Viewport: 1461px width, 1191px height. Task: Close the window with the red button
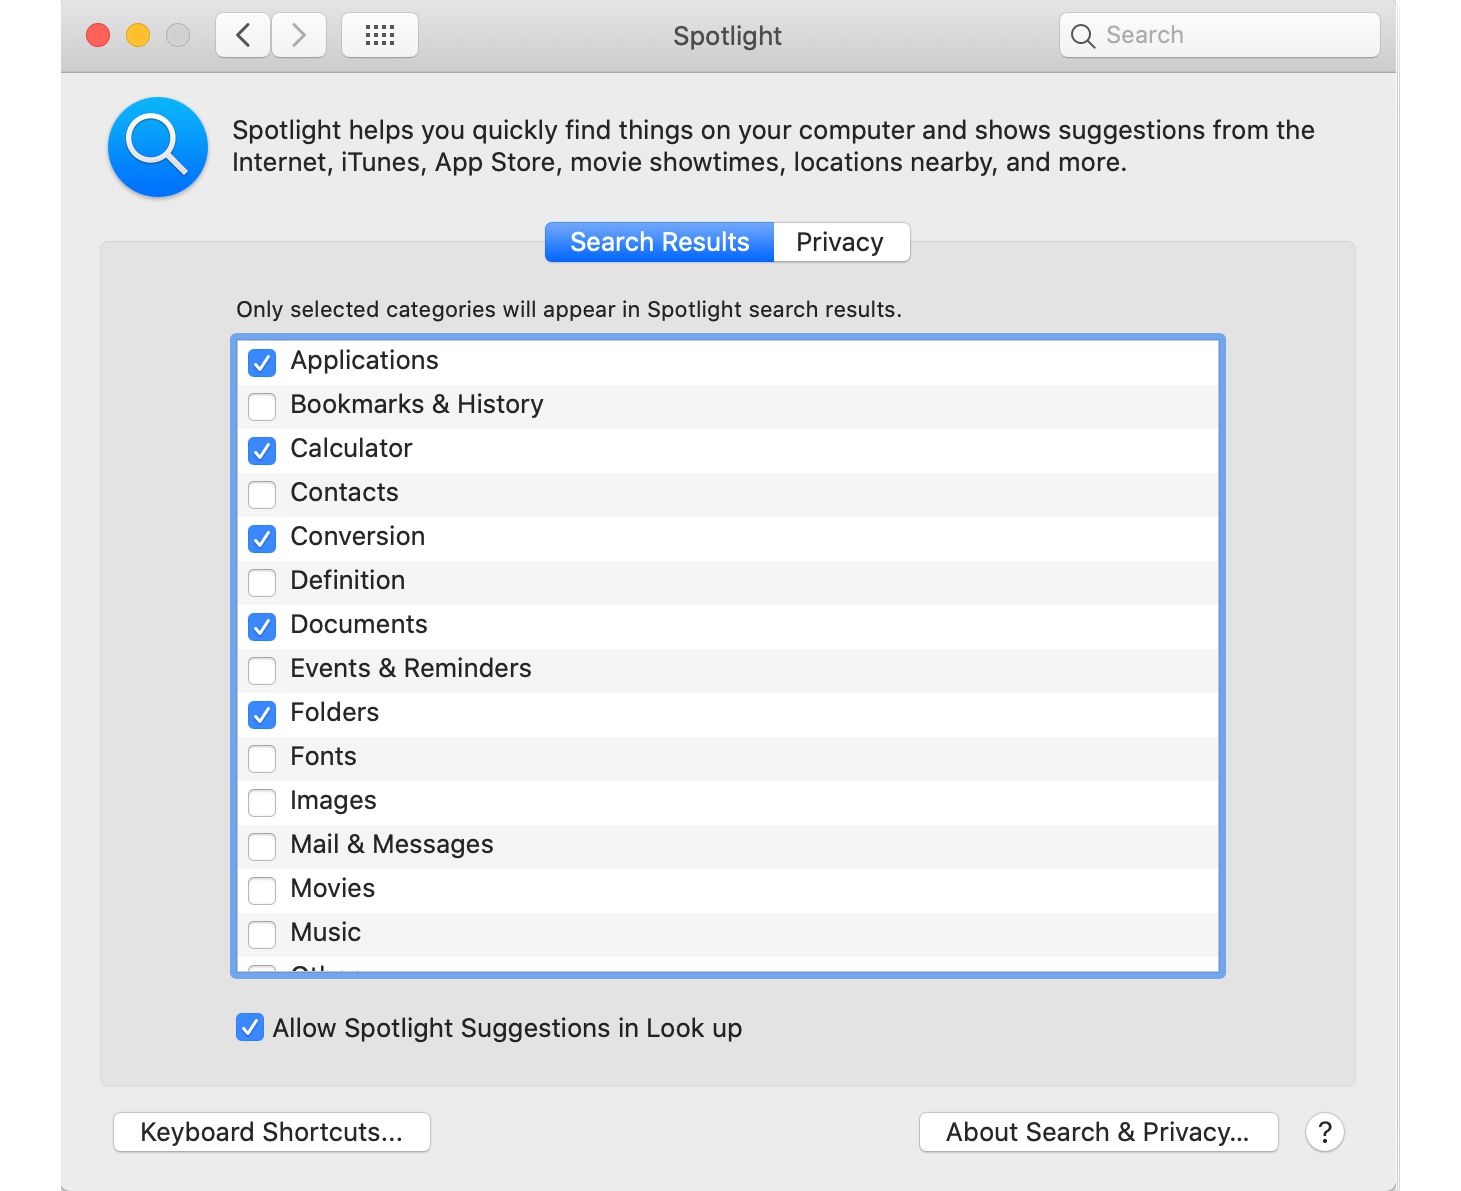tap(98, 36)
